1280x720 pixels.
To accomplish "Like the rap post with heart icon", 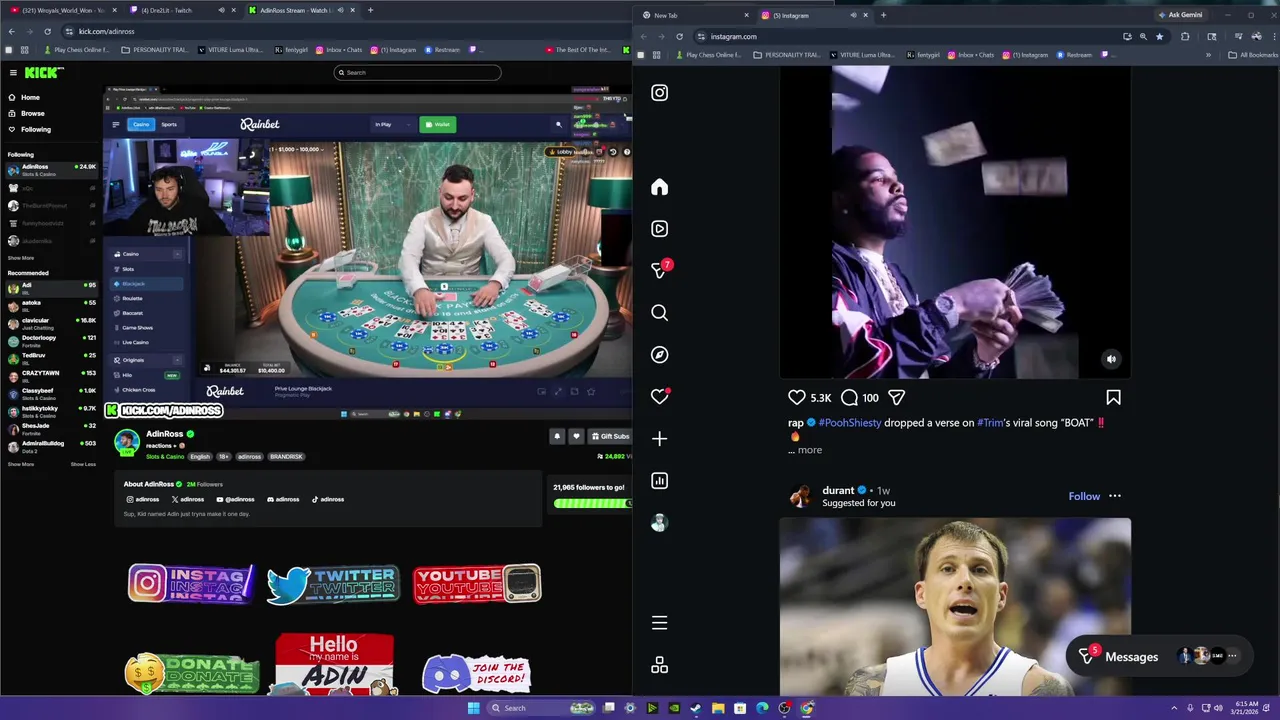I will [x=797, y=397].
